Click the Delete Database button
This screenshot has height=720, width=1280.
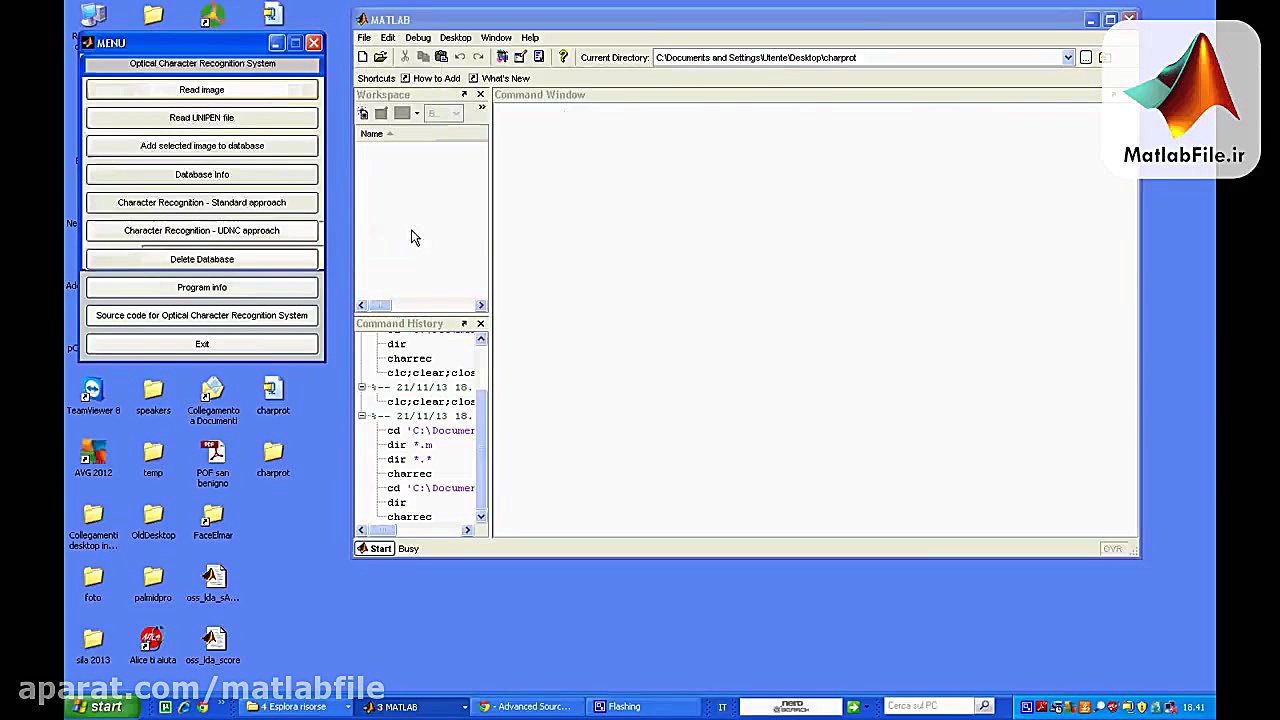coord(202,260)
